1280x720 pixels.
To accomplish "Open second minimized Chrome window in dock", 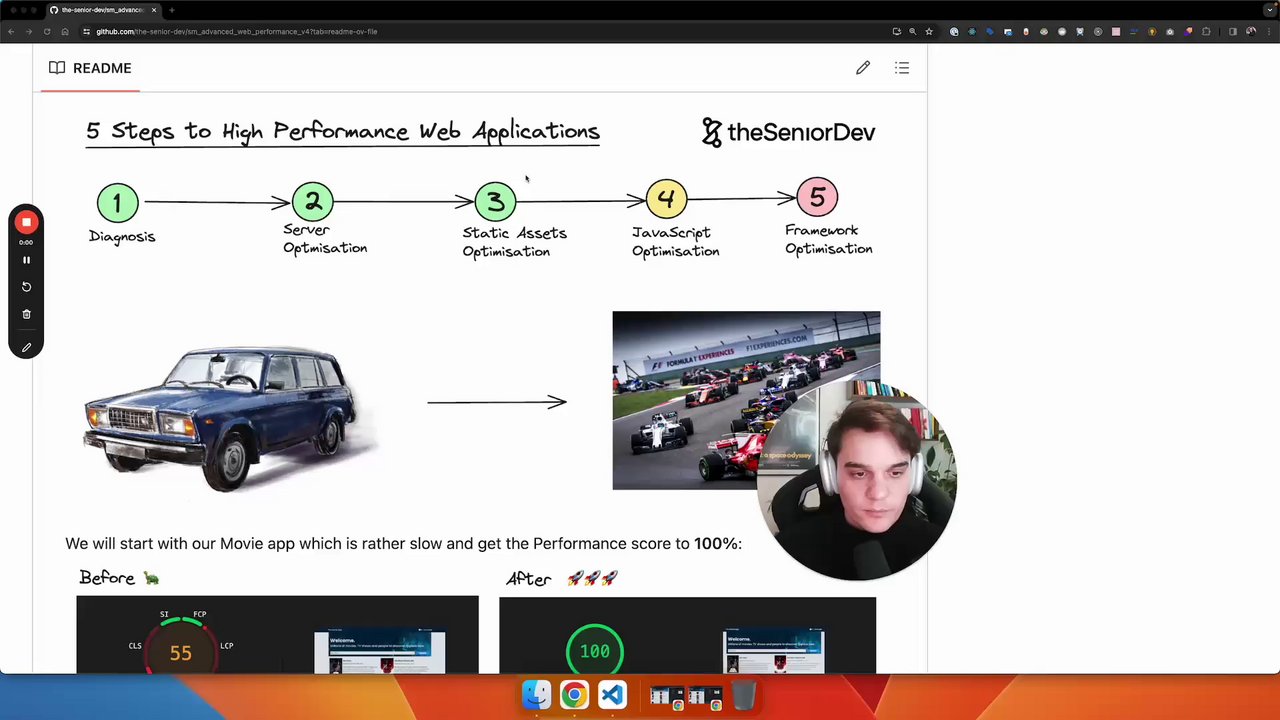I will tap(705, 696).
